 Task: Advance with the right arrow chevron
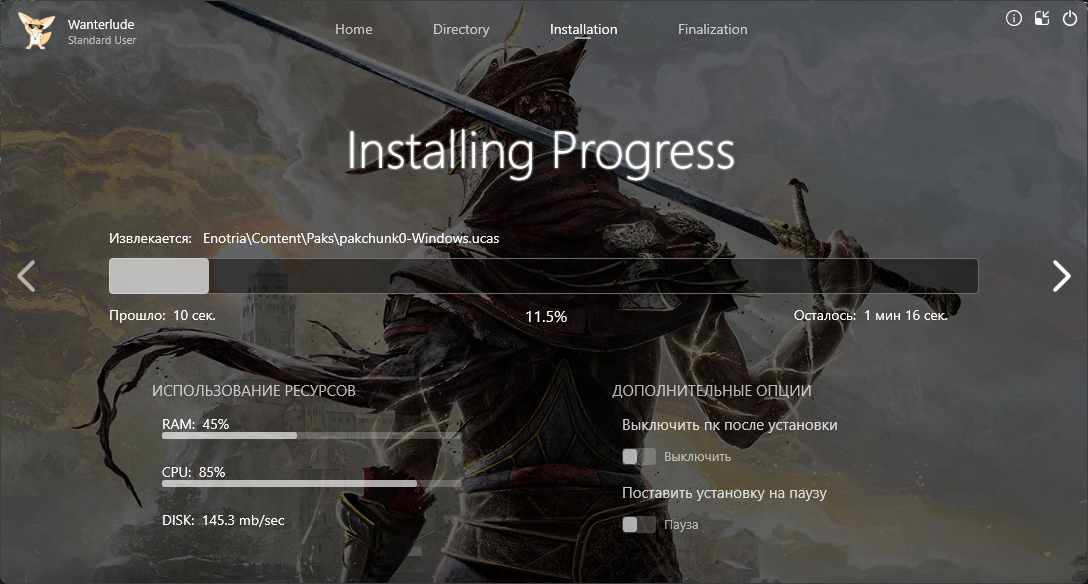(x=1061, y=276)
